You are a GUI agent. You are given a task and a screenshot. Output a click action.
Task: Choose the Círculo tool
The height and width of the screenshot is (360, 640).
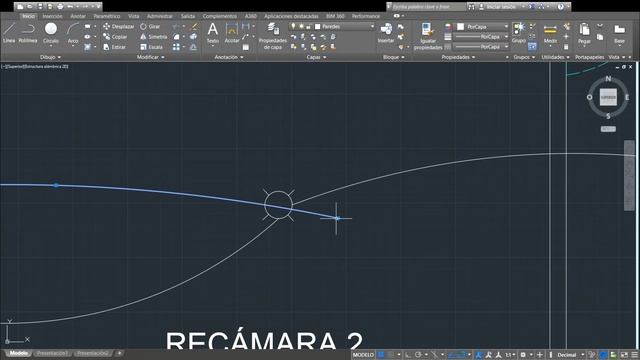[x=51, y=33]
